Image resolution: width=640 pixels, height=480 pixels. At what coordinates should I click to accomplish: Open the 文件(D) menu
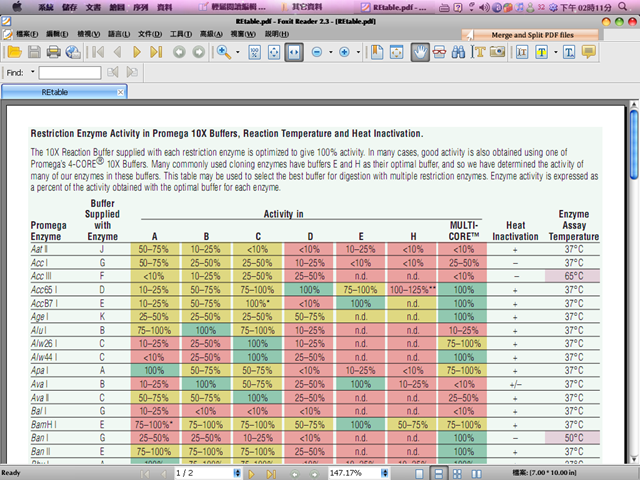[150, 34]
